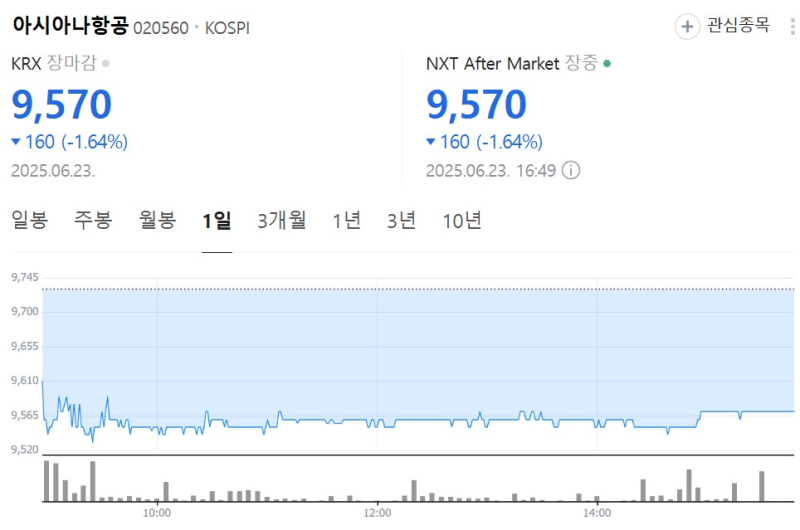
Task: Click the 9,520 y-axis label
Action: (25, 449)
